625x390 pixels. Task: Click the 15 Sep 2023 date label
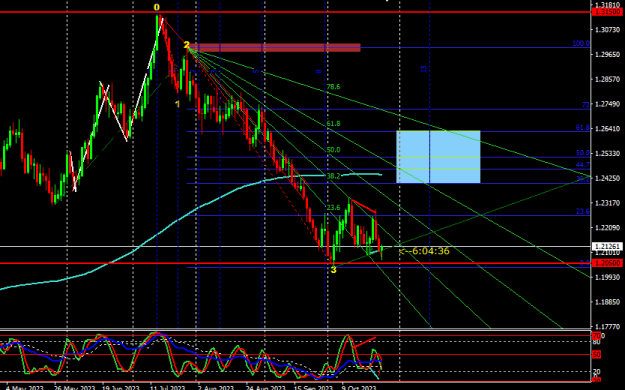[313, 388]
